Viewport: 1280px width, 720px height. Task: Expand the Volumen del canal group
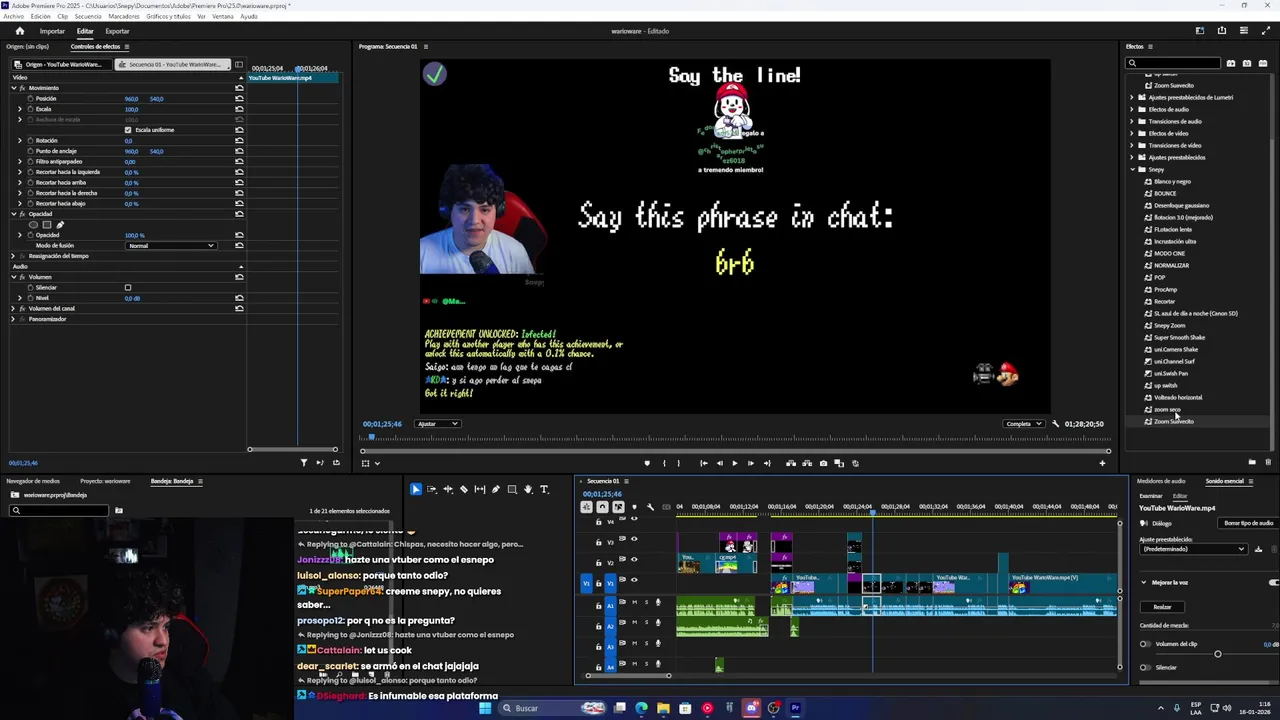click(x=14, y=308)
